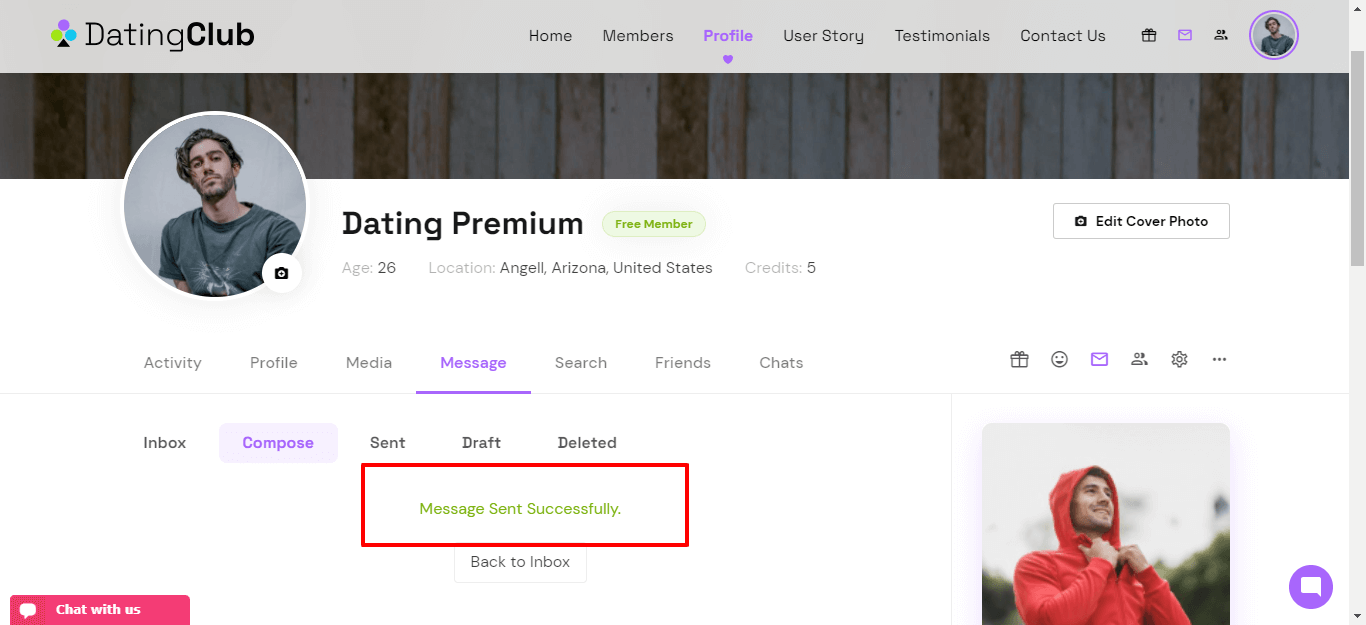
Task: Open the mail icon in top navigation
Action: click(1185, 35)
